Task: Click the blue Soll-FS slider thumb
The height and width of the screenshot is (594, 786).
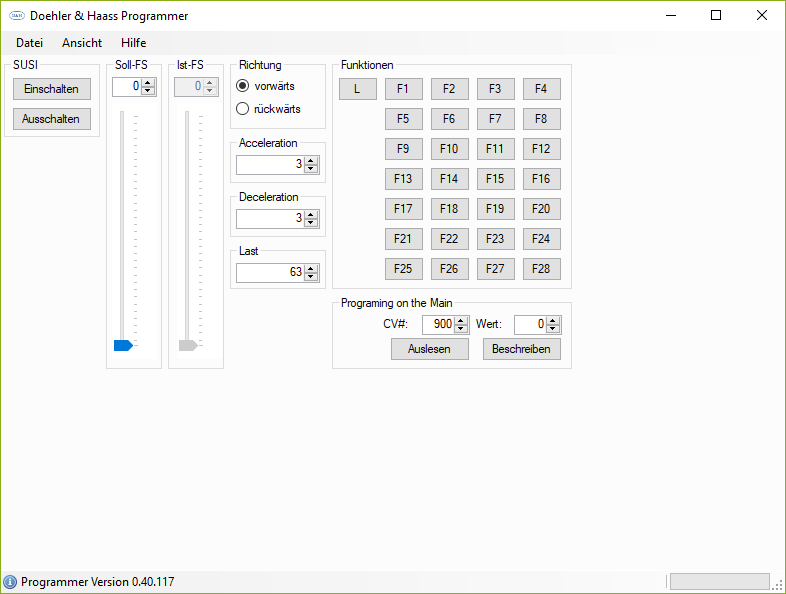Action: tap(123, 345)
